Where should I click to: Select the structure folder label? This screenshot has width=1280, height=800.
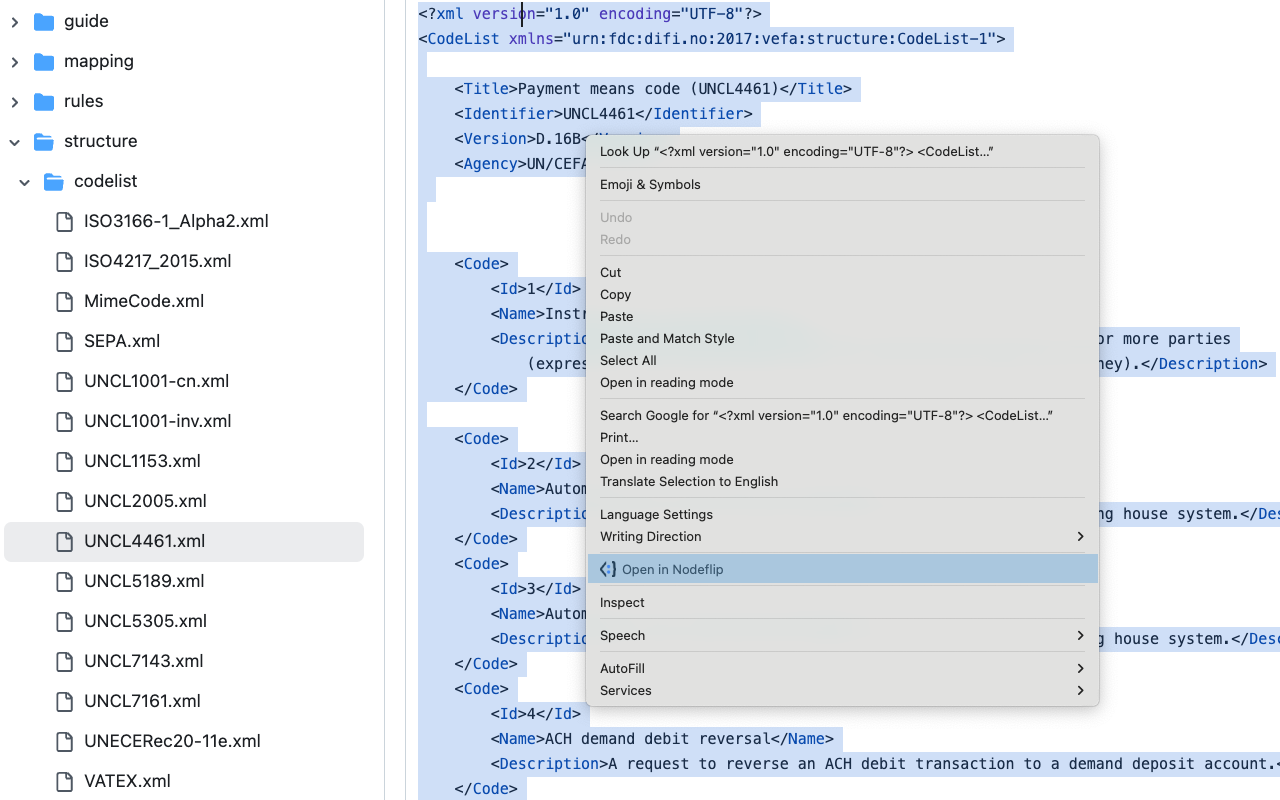[x=101, y=141]
